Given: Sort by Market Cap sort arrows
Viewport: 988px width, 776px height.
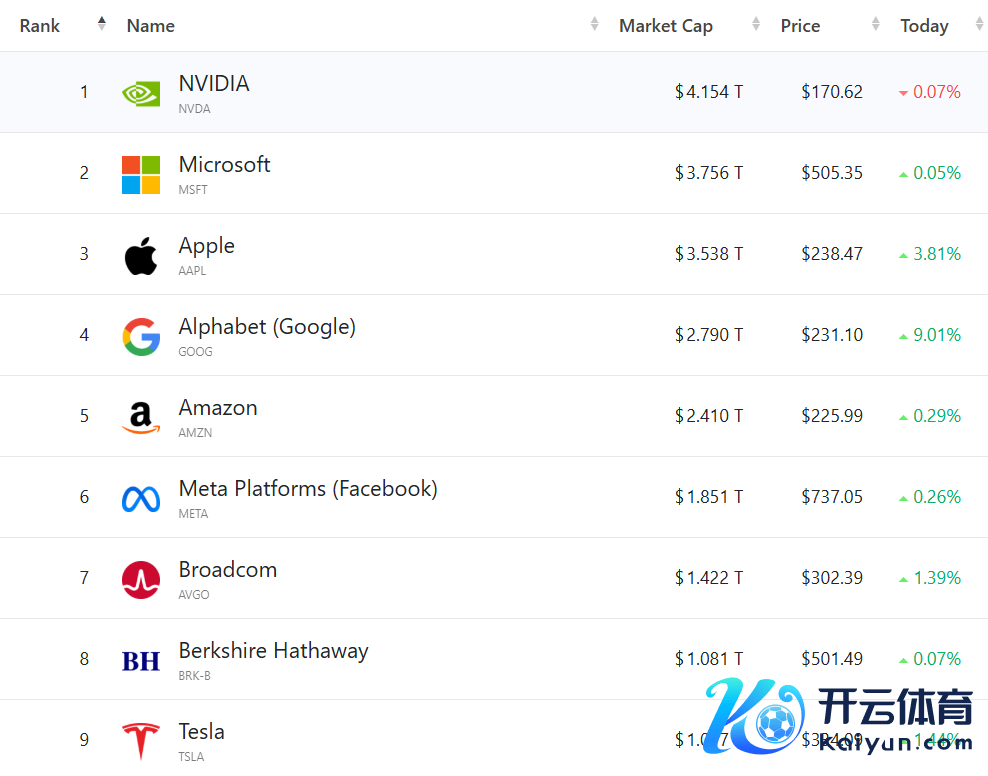Looking at the screenshot, I should coord(756,25).
